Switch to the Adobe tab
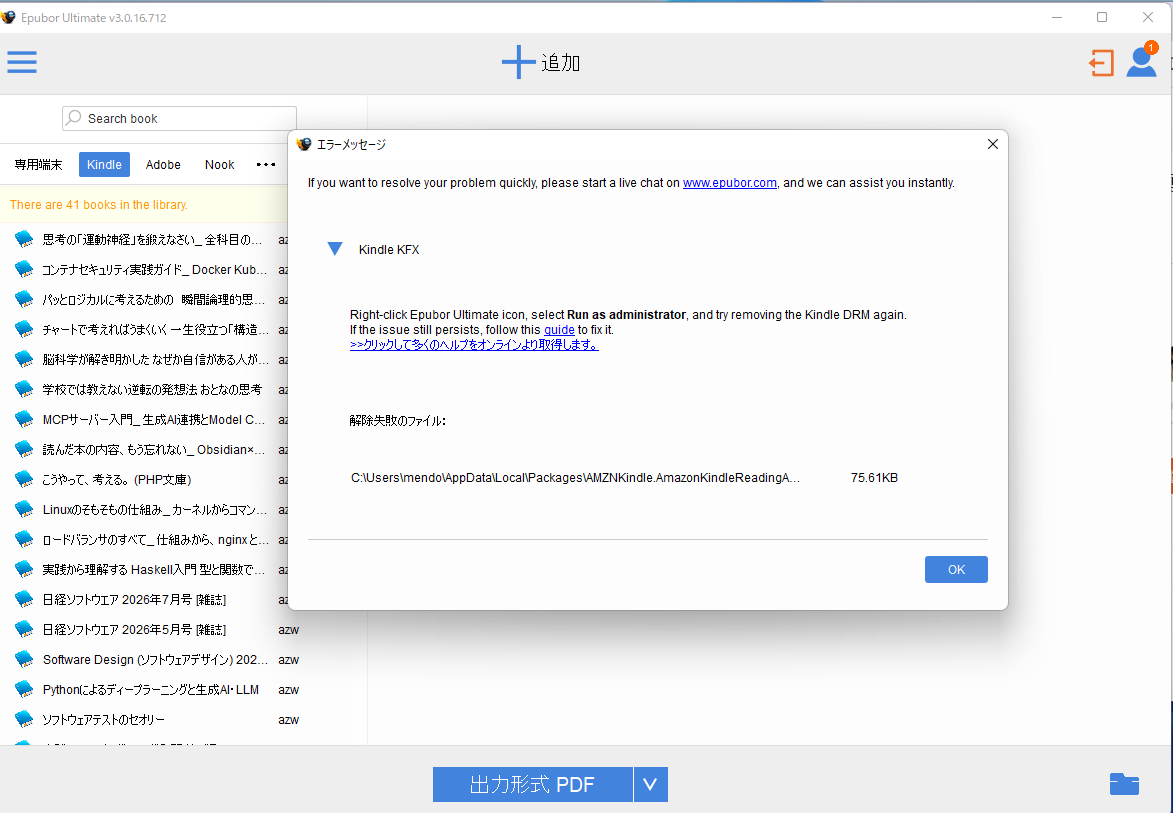Screen dimensions: 1173x813 click(163, 165)
